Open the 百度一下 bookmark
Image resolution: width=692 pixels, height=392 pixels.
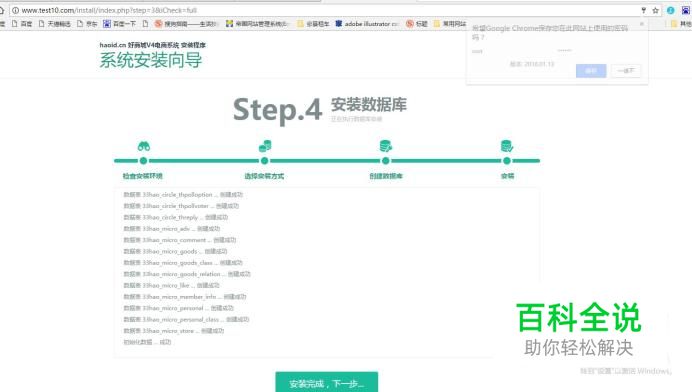(120, 24)
